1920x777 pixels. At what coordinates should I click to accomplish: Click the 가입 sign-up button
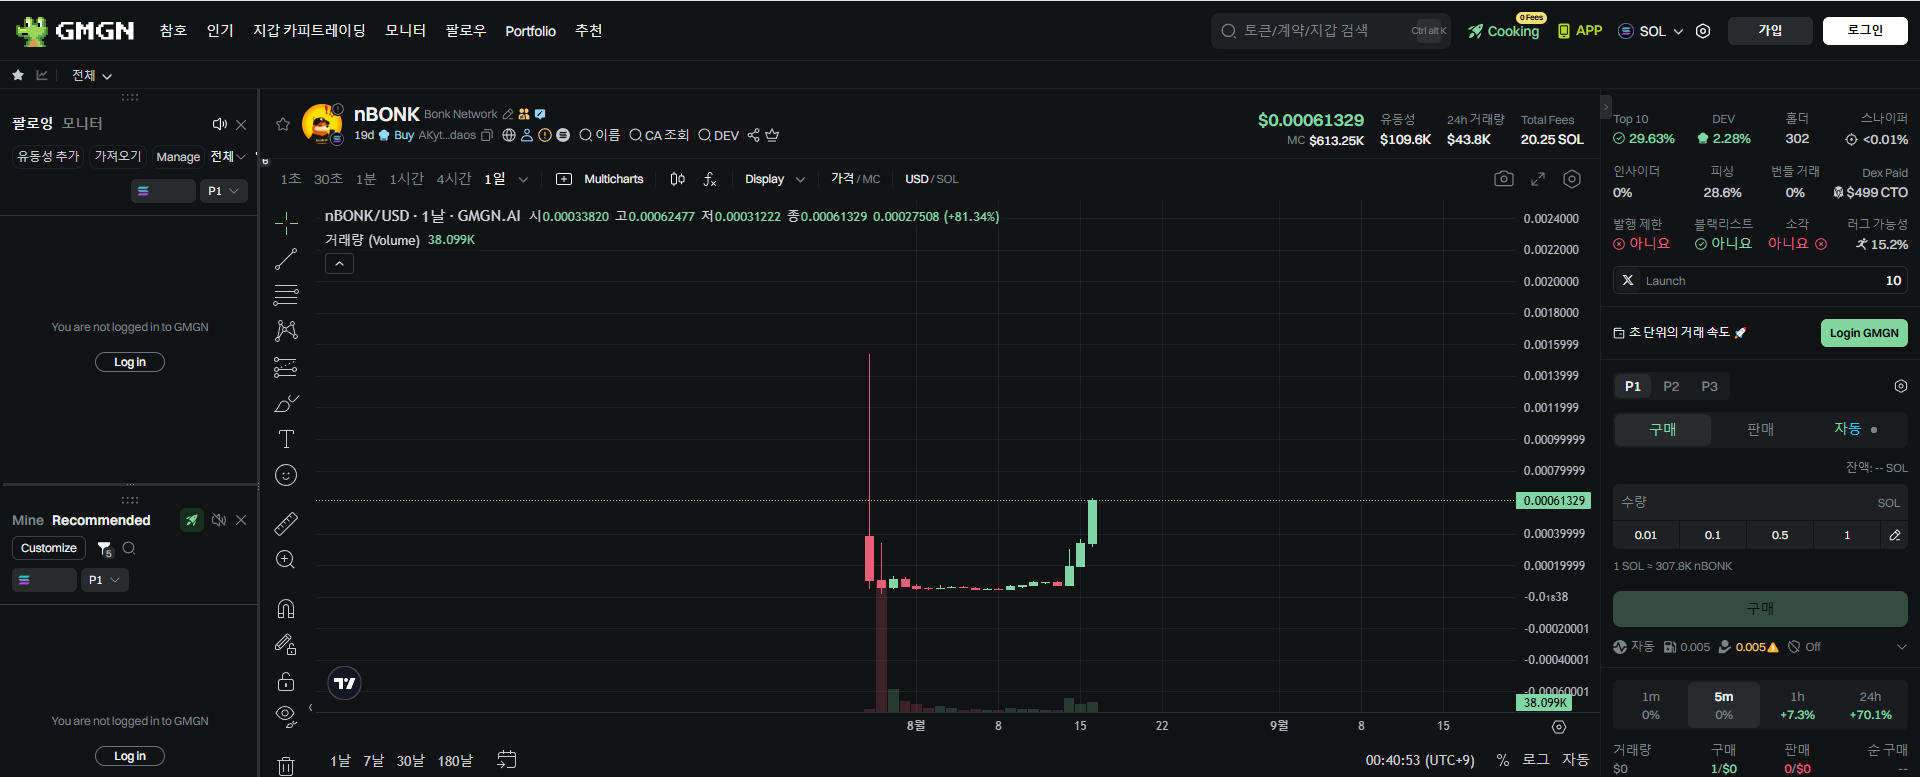coord(1770,31)
